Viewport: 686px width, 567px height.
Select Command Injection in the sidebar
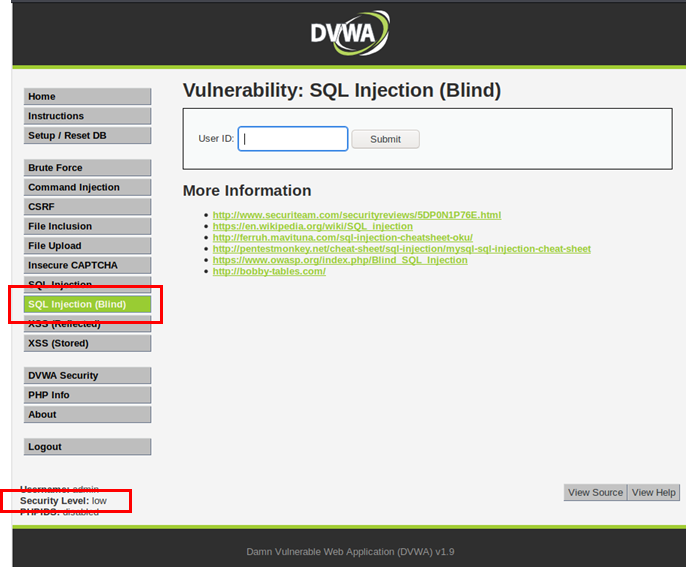click(88, 187)
